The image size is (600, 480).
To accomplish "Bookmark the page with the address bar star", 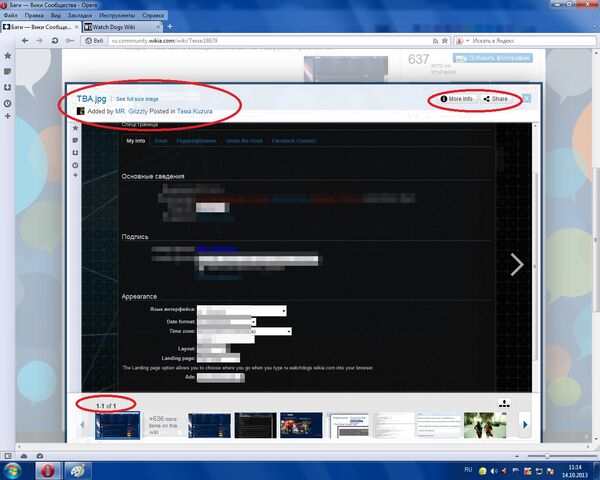I will click(x=444, y=41).
